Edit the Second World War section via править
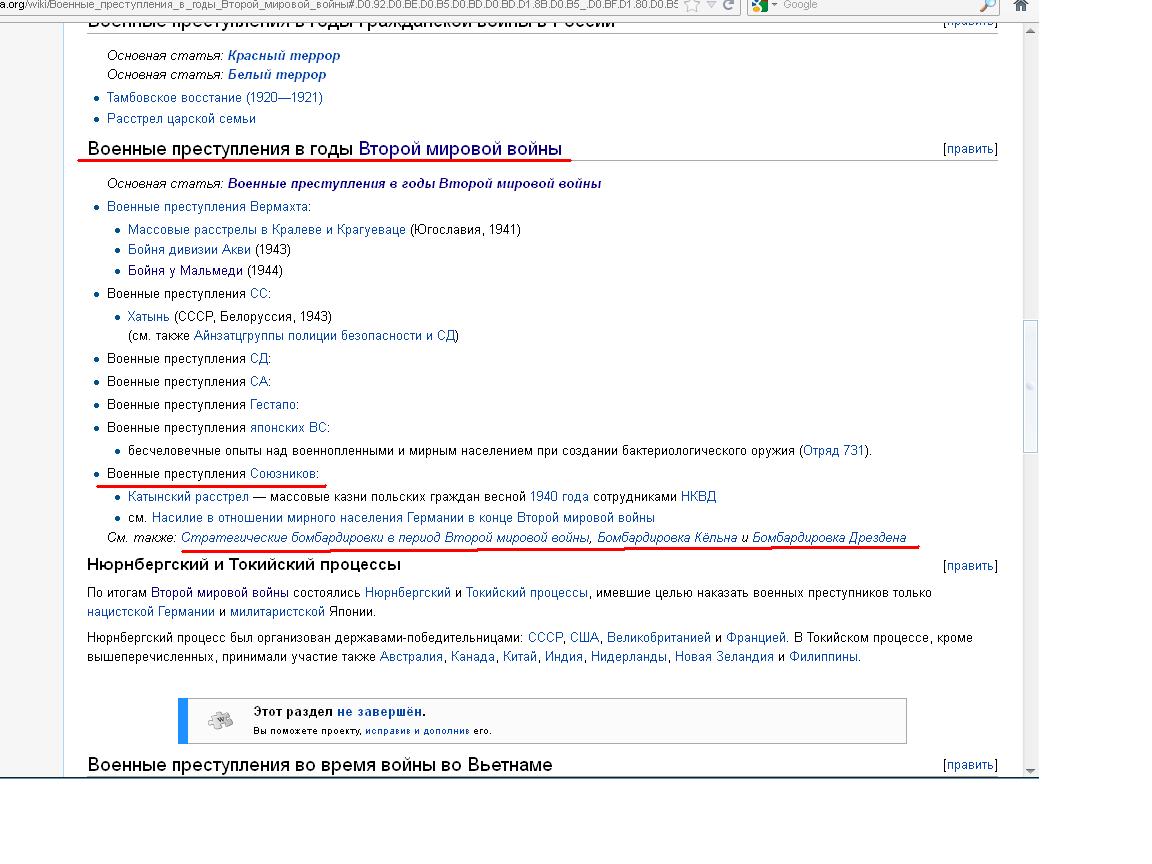The width and height of the screenshot is (1152, 864). click(x=970, y=148)
